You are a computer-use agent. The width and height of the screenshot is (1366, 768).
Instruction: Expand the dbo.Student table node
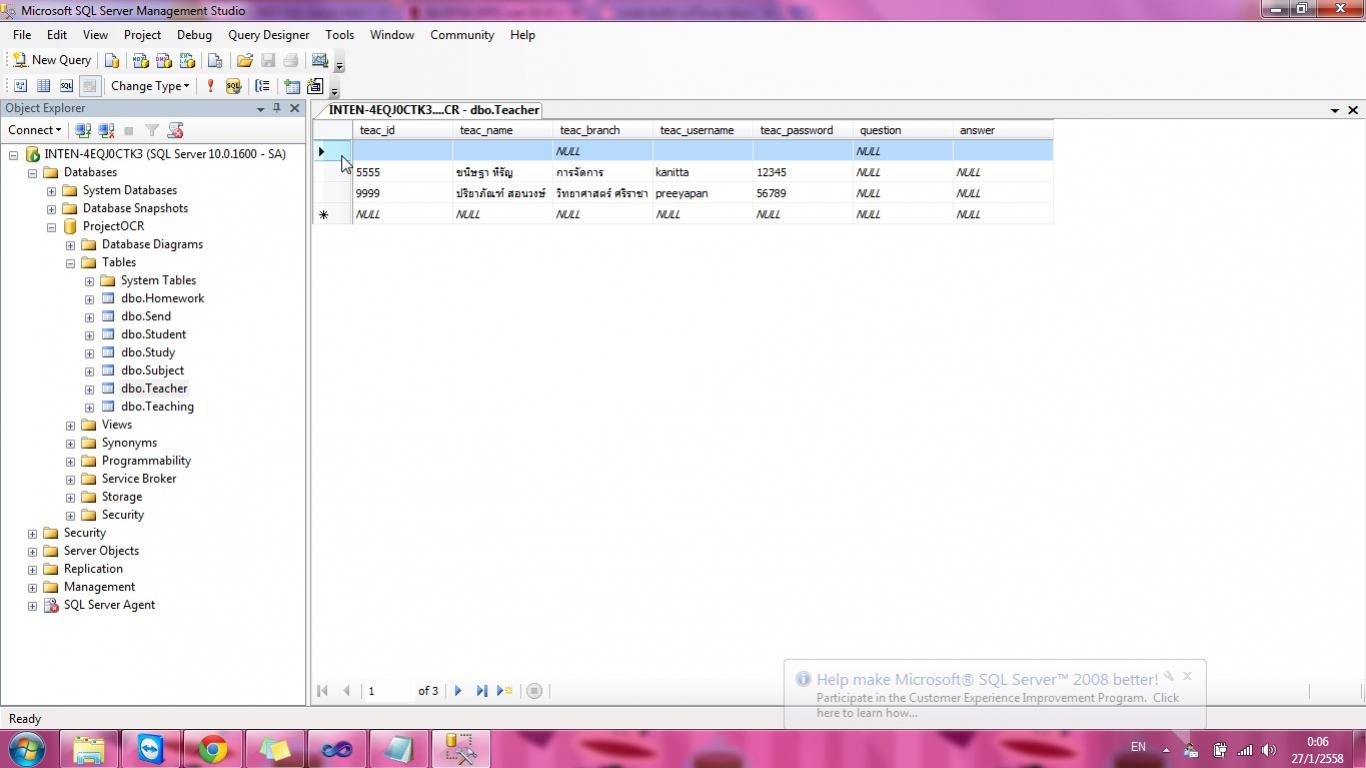click(89, 335)
